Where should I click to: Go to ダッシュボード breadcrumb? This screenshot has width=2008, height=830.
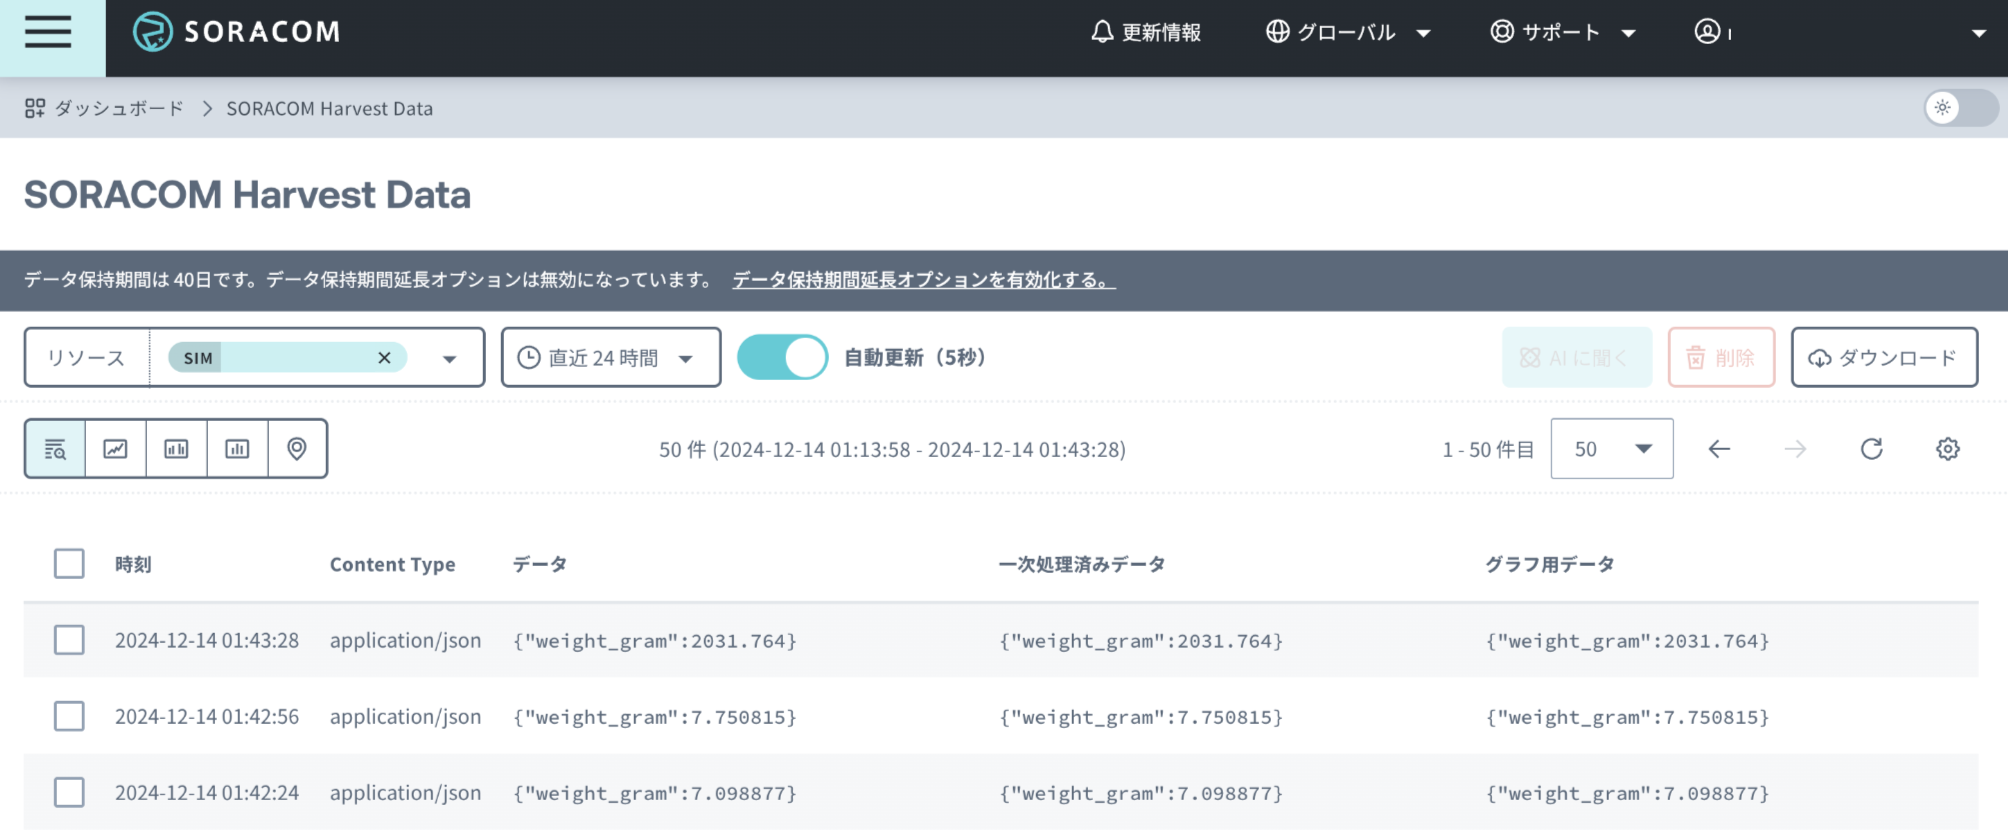click(119, 108)
